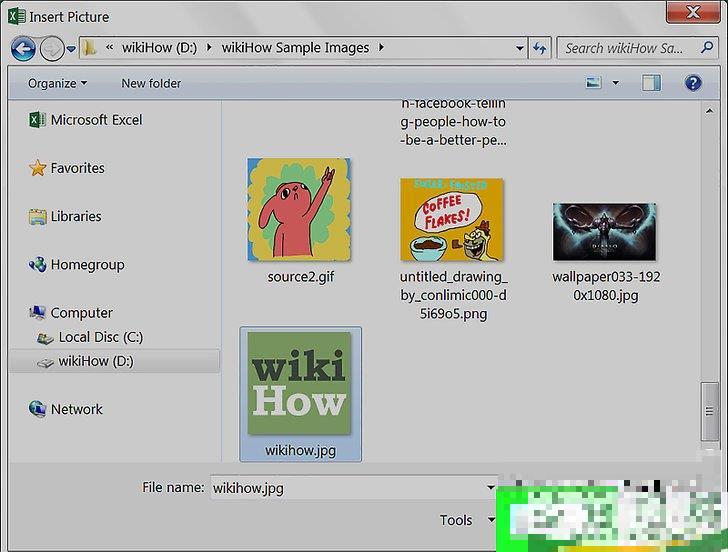
Task: Click the File name text field
Action: (x=350, y=488)
